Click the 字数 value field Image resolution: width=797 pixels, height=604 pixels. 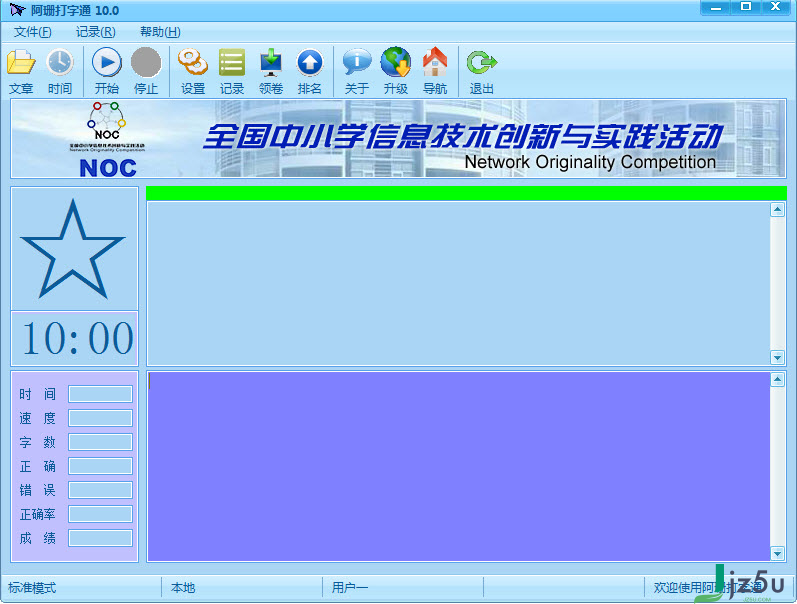pyautogui.click(x=101, y=442)
